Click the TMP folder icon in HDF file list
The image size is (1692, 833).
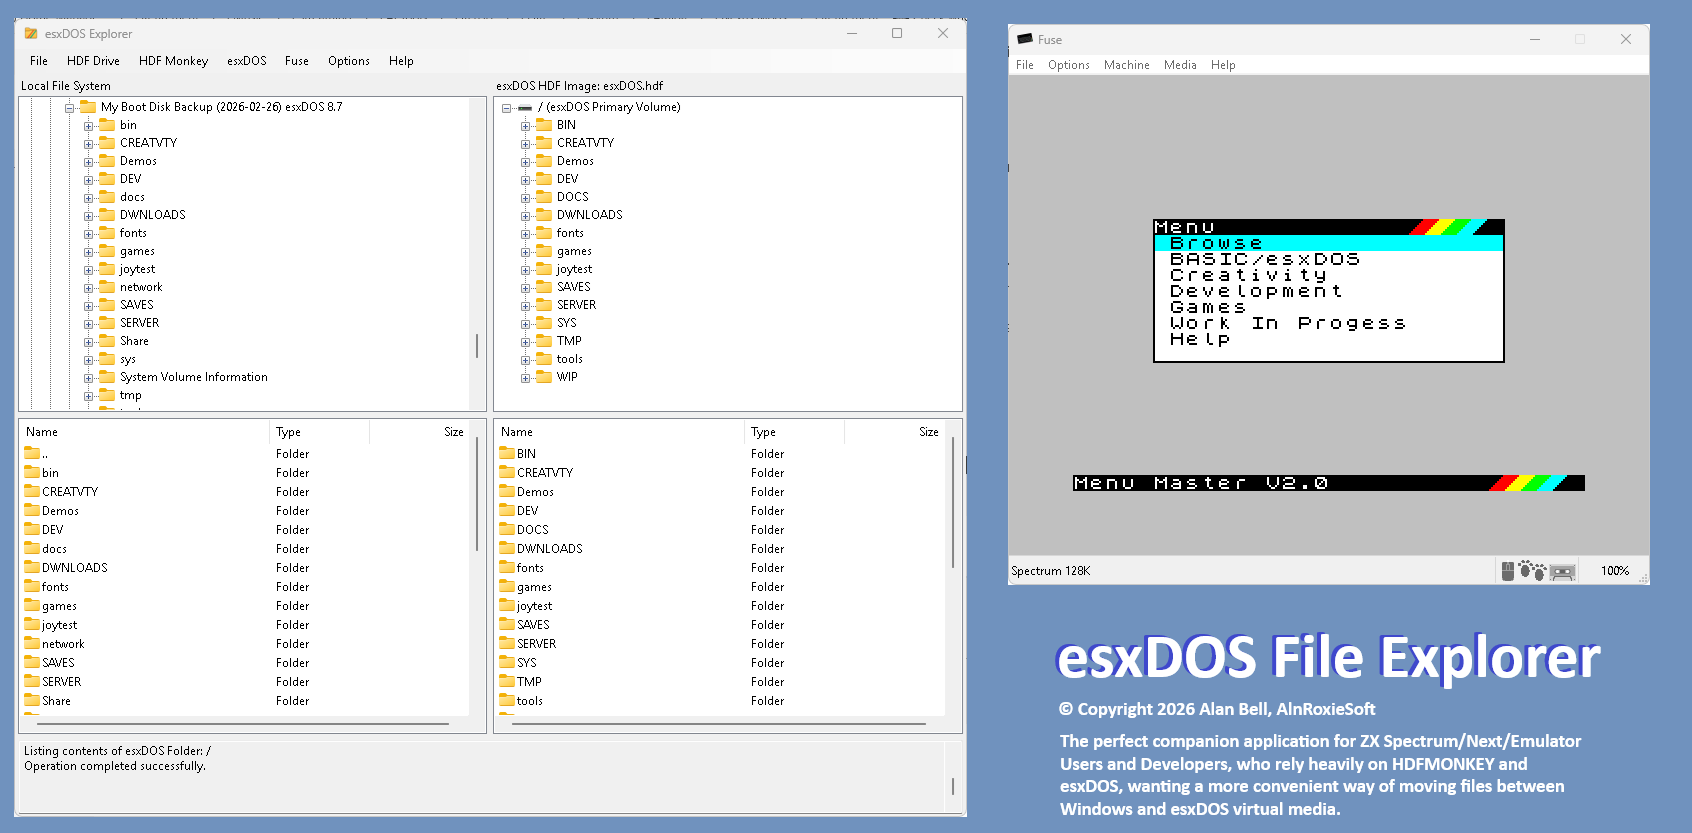tap(507, 681)
